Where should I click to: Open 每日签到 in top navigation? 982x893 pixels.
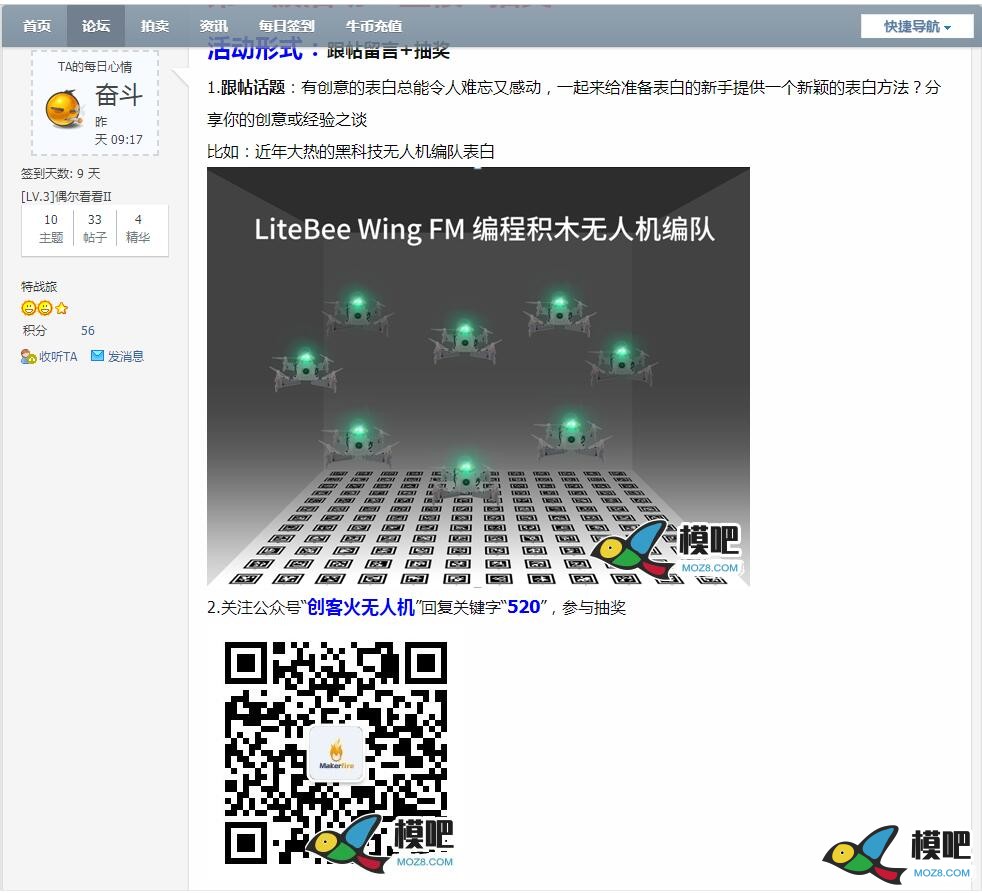[286, 26]
